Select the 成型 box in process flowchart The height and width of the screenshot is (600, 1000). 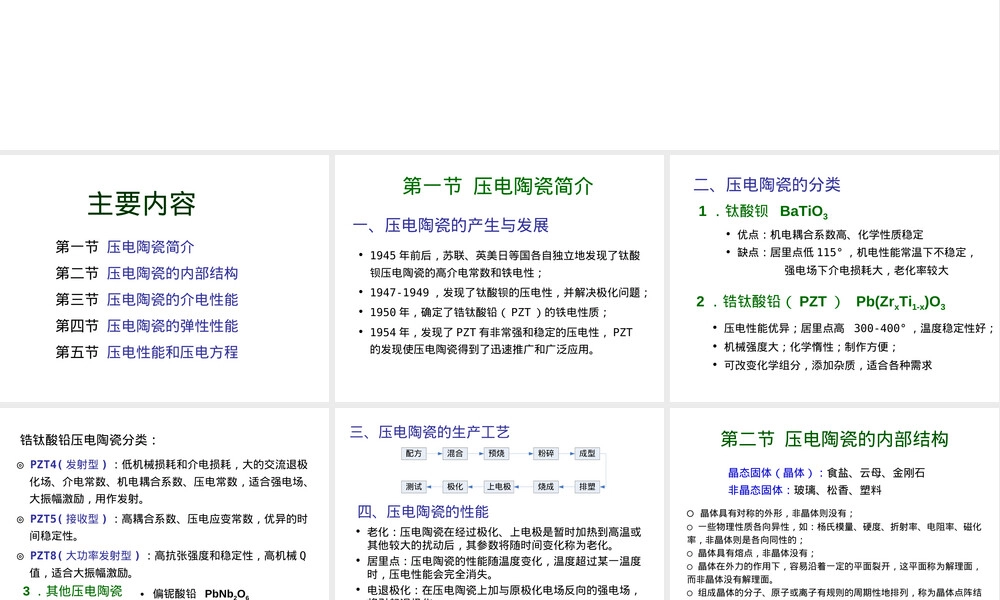point(587,453)
